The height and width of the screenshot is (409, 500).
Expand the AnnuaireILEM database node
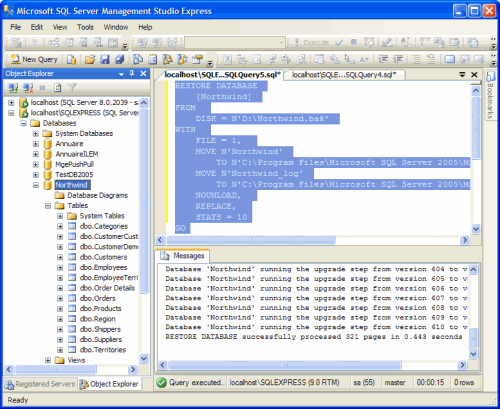point(36,154)
